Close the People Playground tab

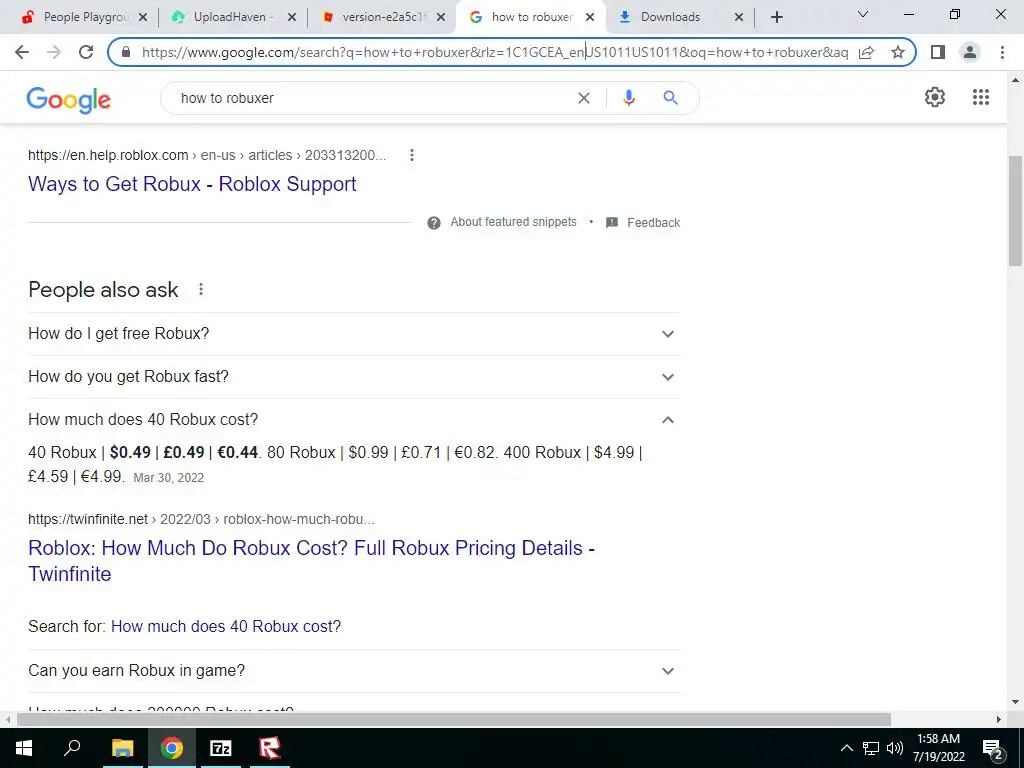(143, 17)
